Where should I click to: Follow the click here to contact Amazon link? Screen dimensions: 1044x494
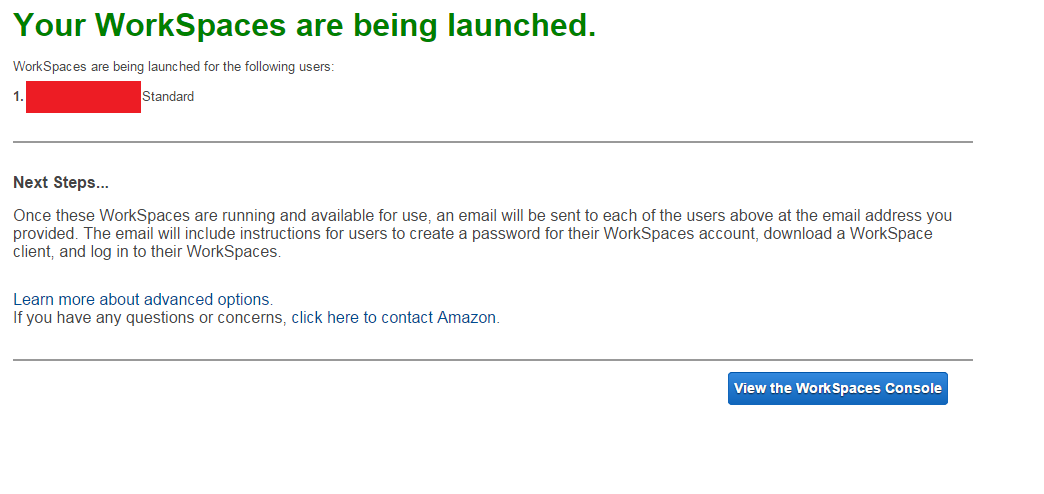point(393,318)
